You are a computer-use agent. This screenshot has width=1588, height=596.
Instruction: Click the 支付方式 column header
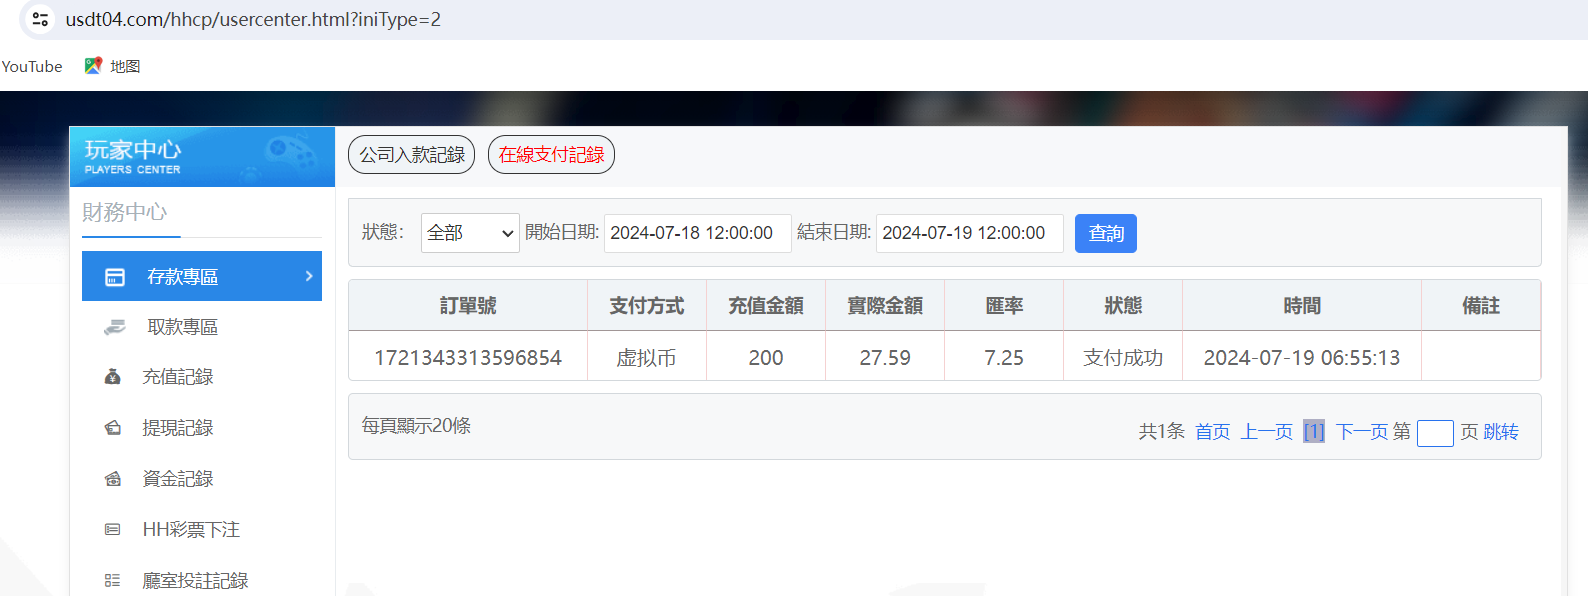[647, 306]
